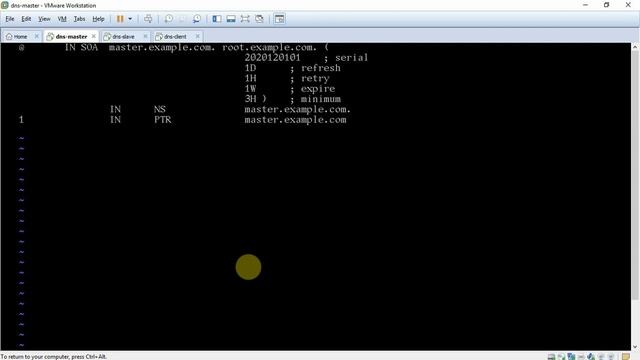Click the '; refresh' comment
640x360 pixels.
(x=316, y=68)
